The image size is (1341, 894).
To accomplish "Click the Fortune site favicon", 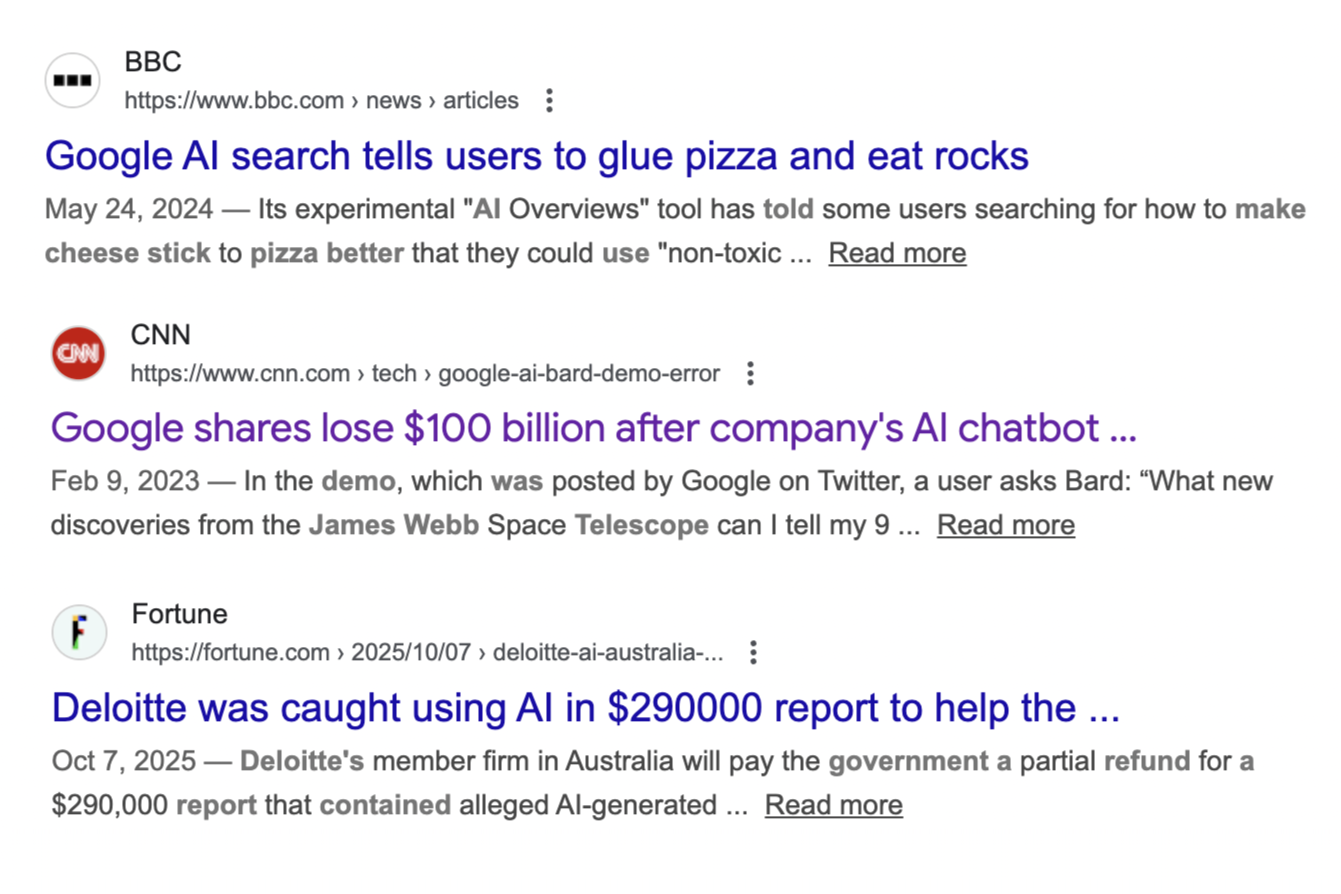I will (79, 632).
